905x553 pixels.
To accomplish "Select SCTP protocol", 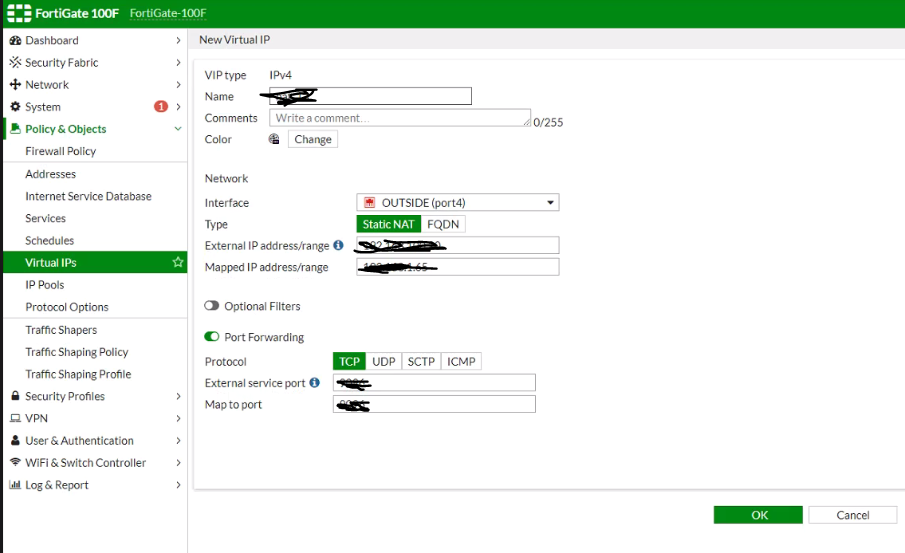I will pyautogui.click(x=421, y=361).
